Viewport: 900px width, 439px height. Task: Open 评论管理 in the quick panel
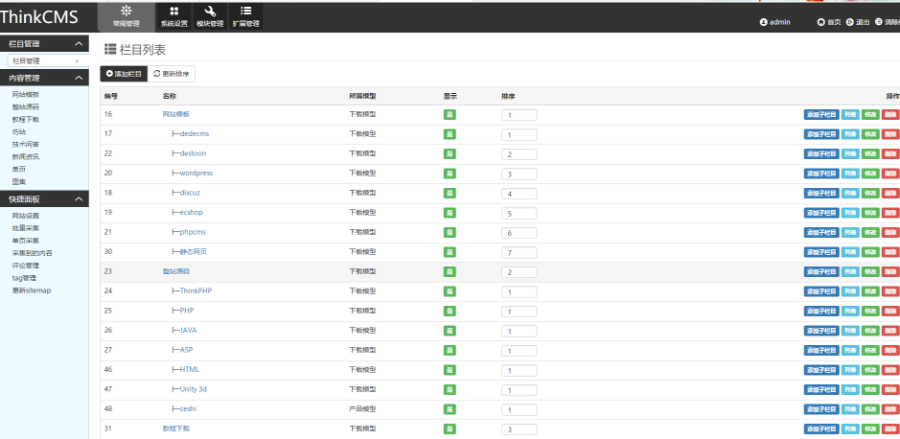coord(26,266)
